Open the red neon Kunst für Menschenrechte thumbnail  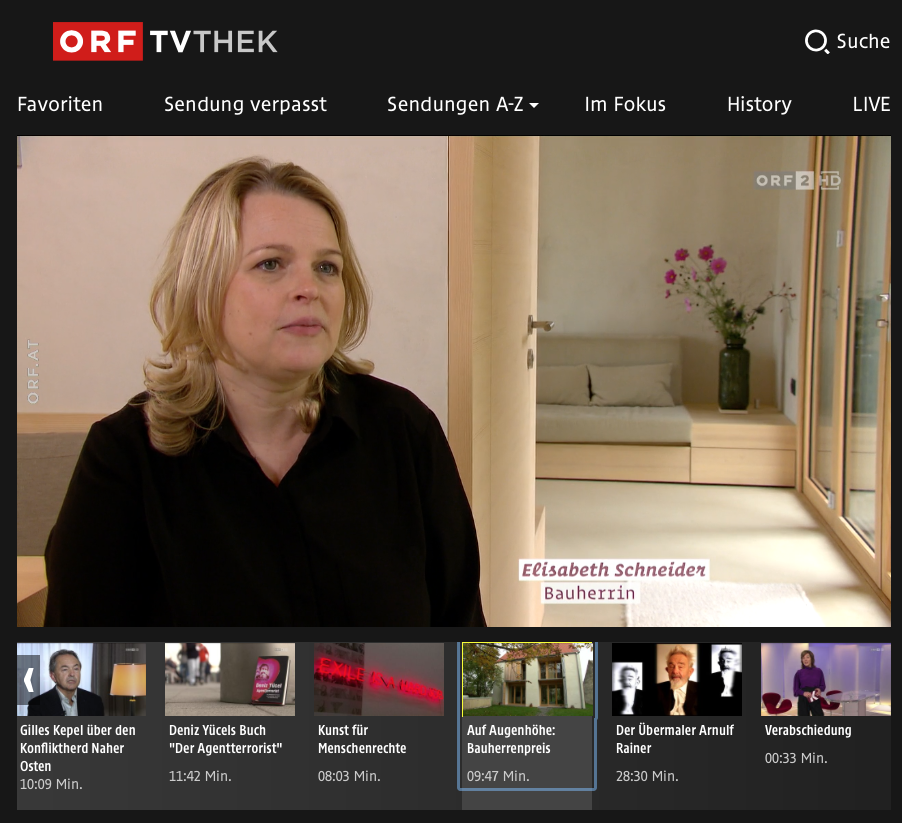pos(379,679)
